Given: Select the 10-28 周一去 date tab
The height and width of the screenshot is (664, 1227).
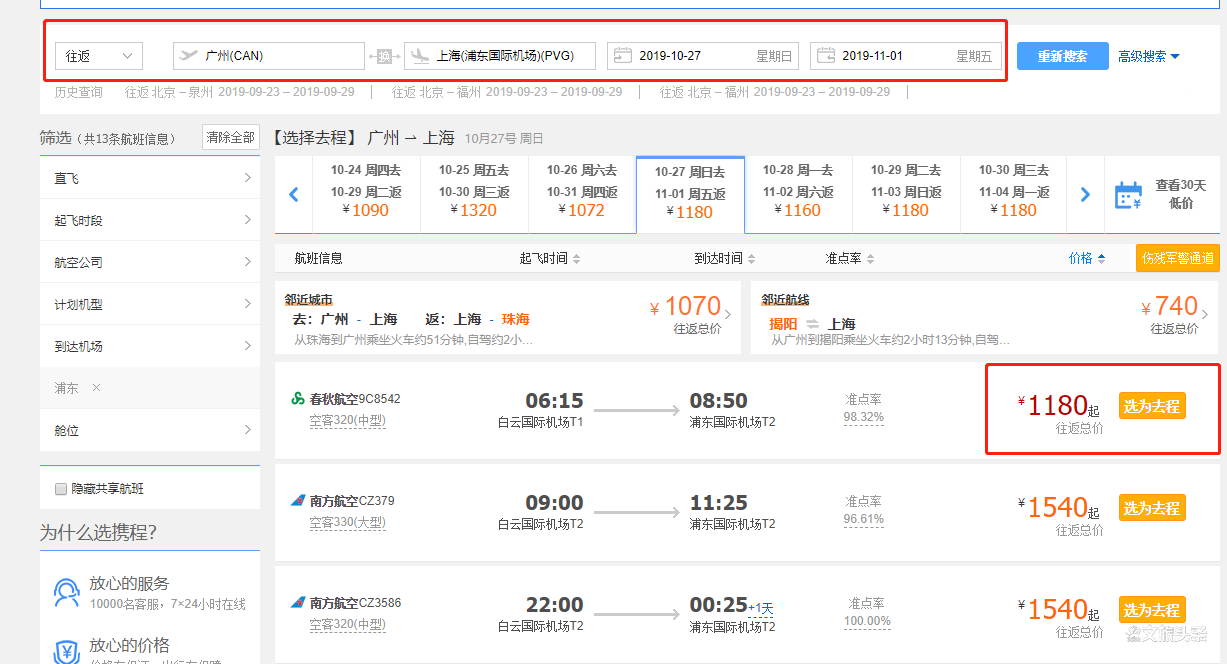Looking at the screenshot, I should tap(798, 190).
